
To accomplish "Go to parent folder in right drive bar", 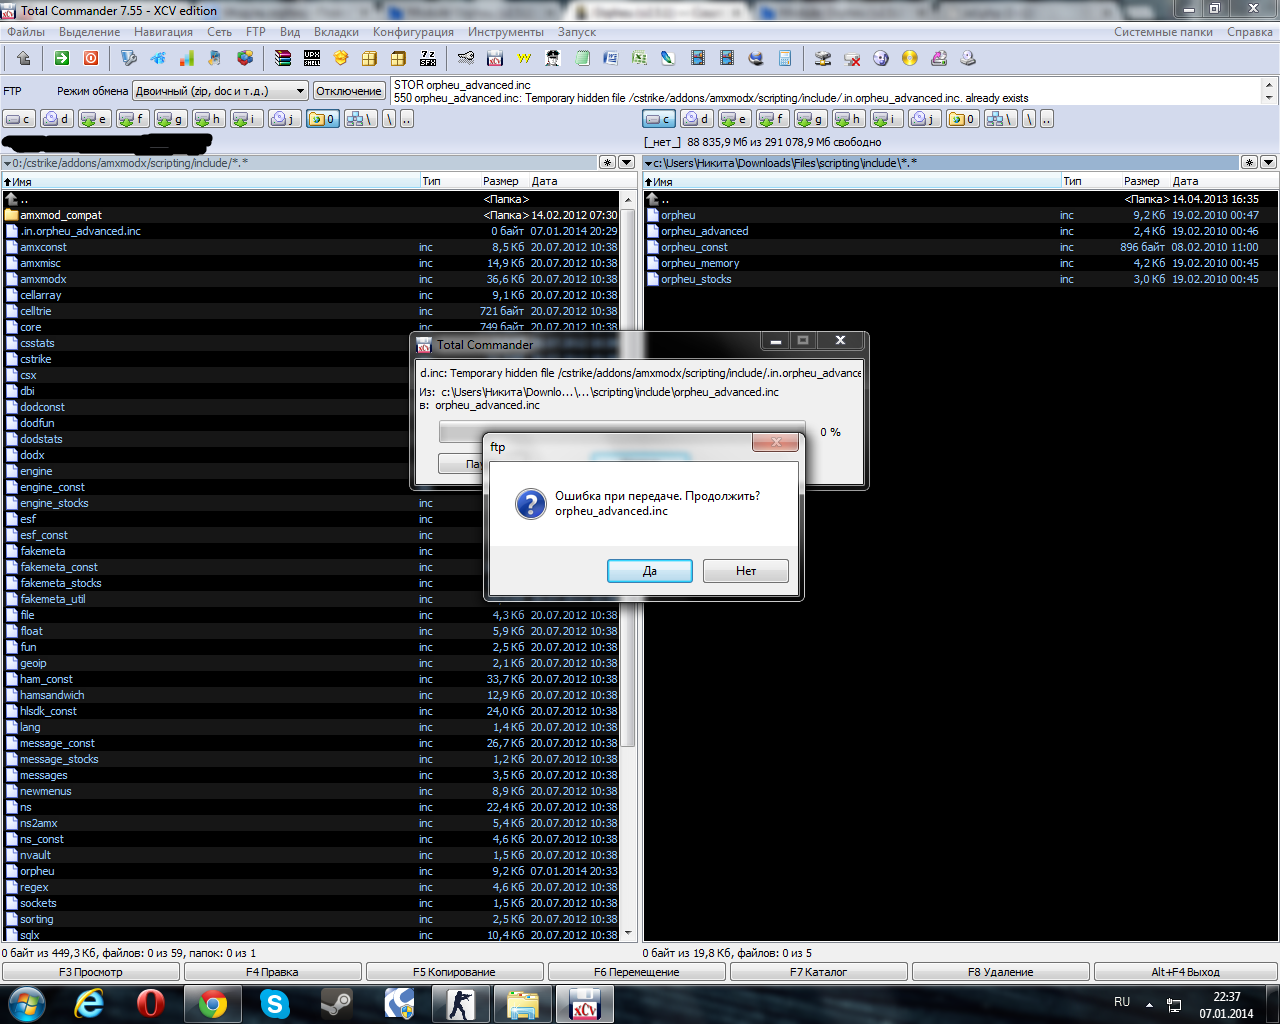I will pyautogui.click(x=1047, y=119).
